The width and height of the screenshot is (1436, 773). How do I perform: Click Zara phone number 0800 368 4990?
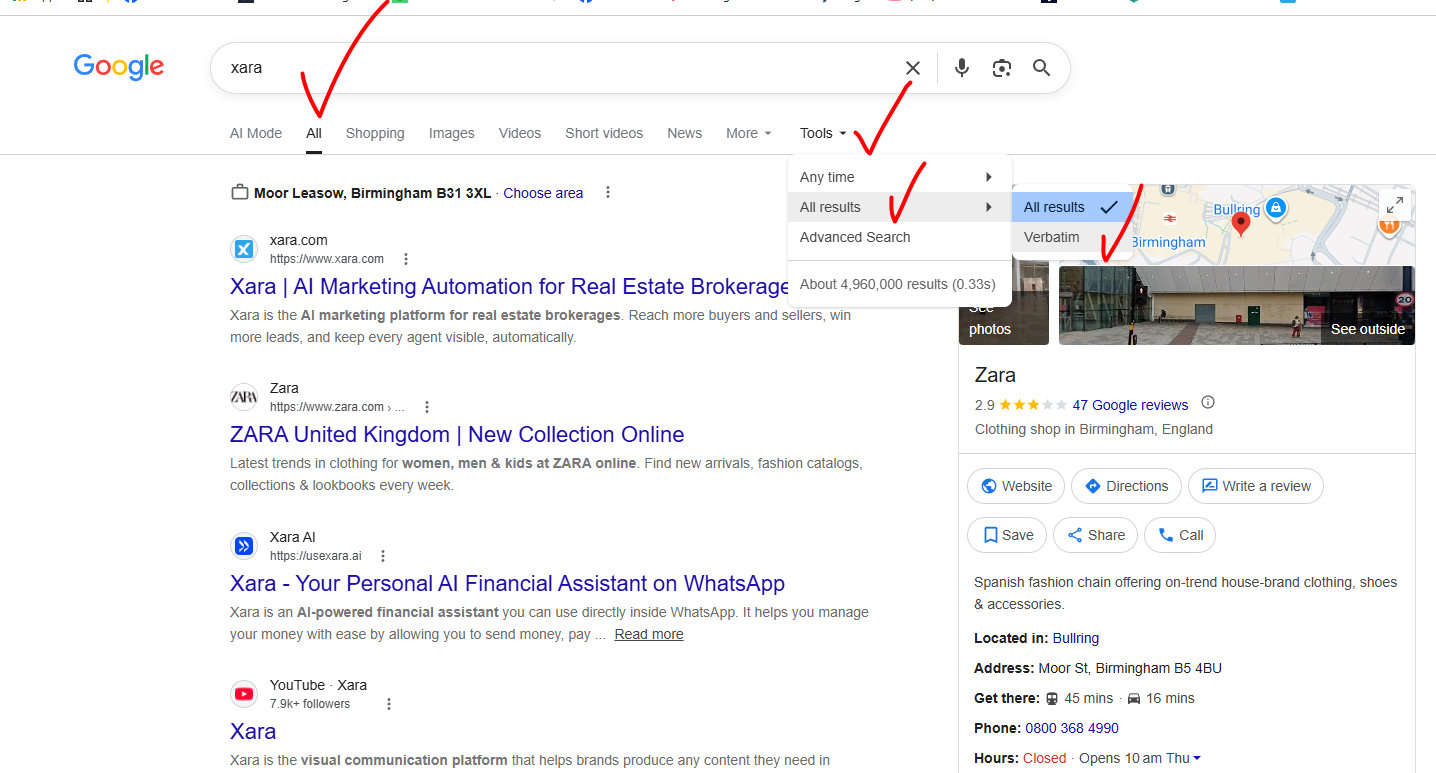pyautogui.click(x=1072, y=728)
